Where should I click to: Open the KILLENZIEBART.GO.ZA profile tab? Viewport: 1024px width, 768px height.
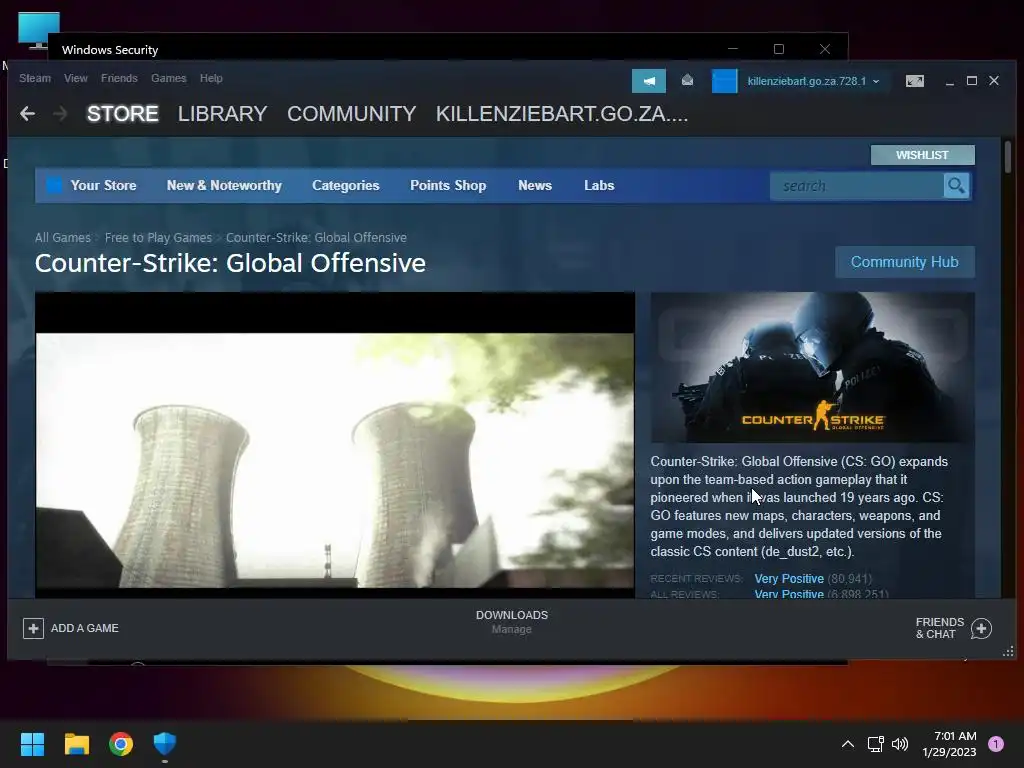point(562,114)
